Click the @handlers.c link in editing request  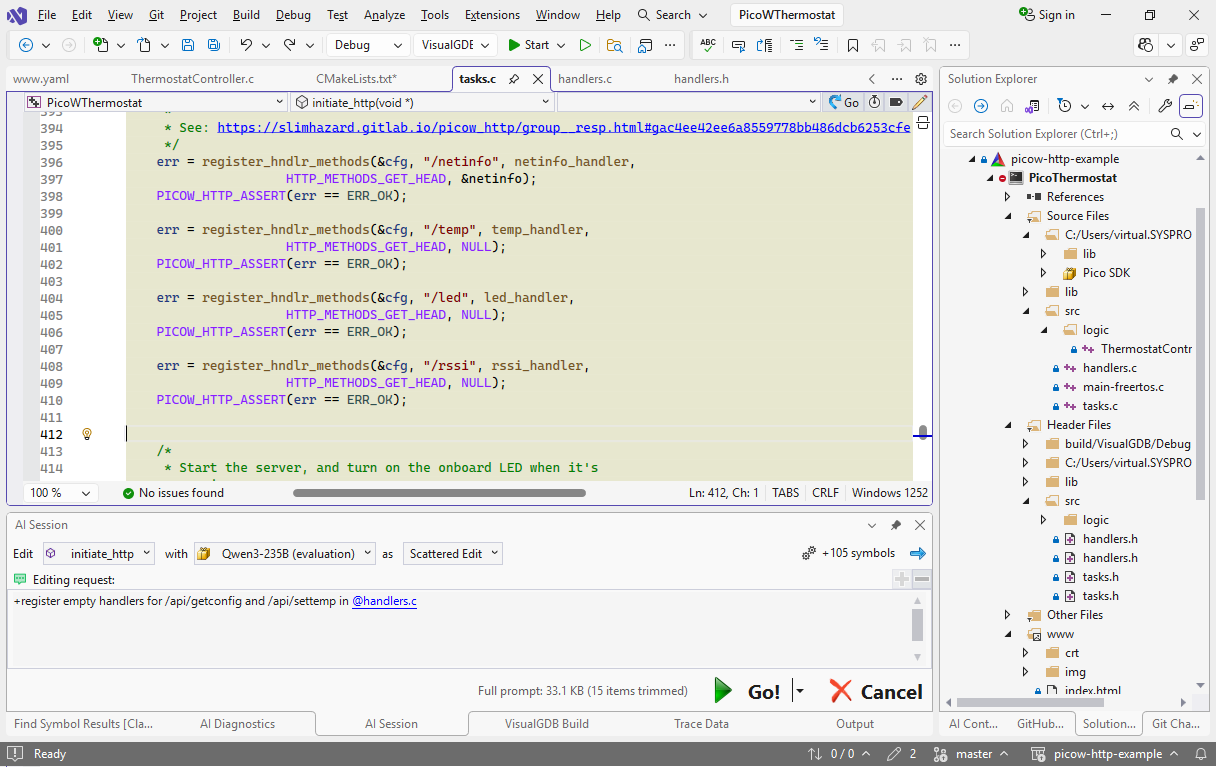pos(384,601)
